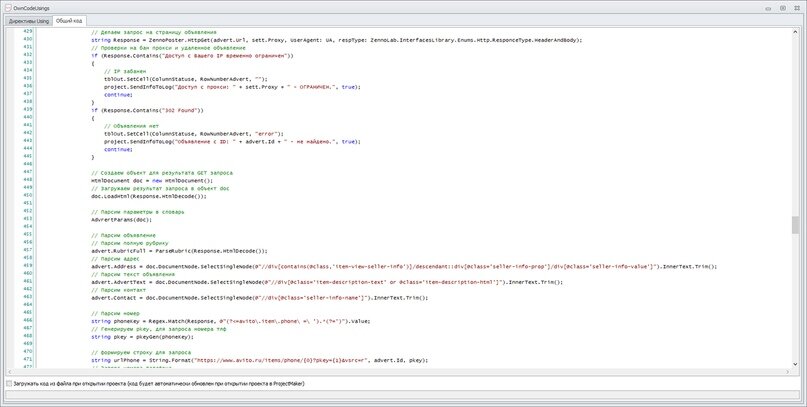
Task: Click the comment '// Парсим номер'
Action: 115,313
